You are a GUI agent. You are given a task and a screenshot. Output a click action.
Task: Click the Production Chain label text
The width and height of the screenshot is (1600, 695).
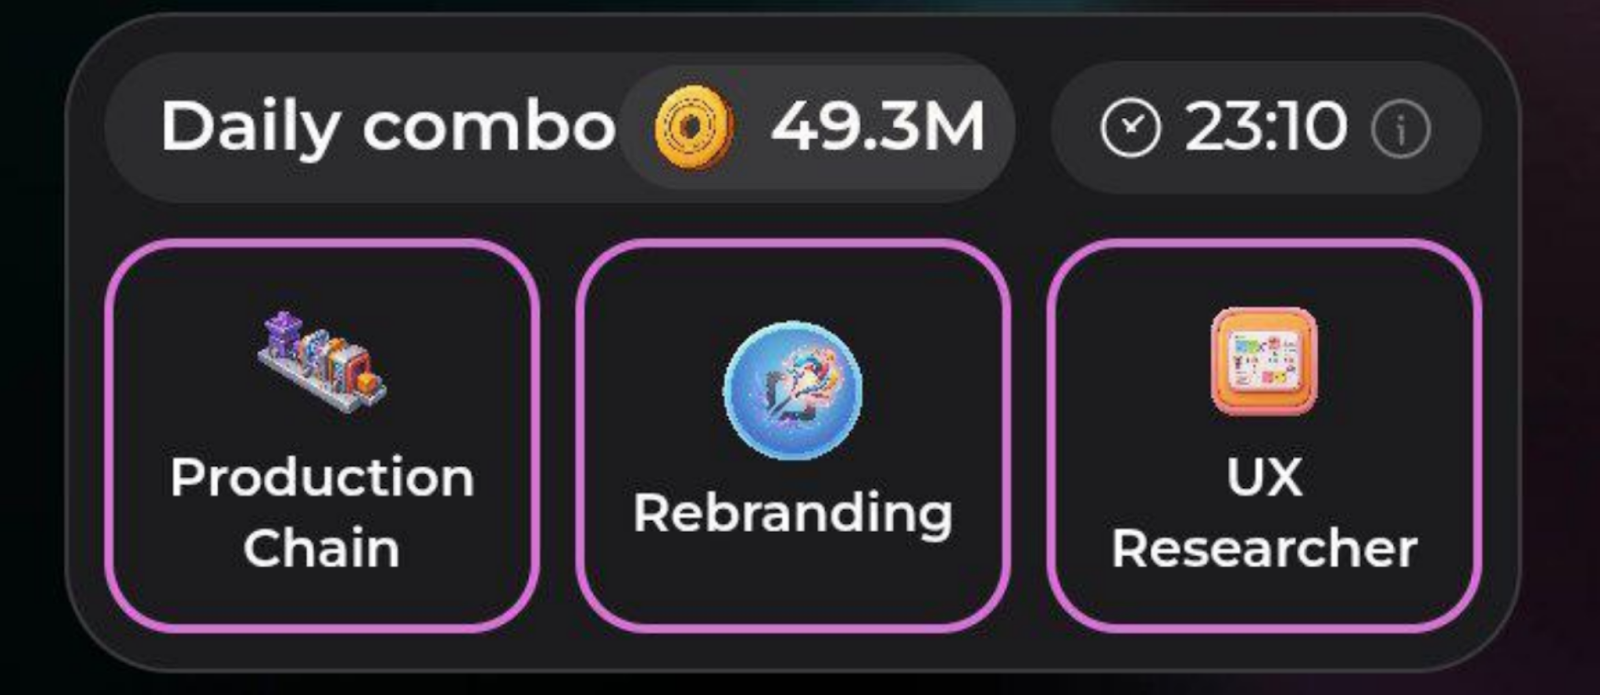tap(322, 512)
